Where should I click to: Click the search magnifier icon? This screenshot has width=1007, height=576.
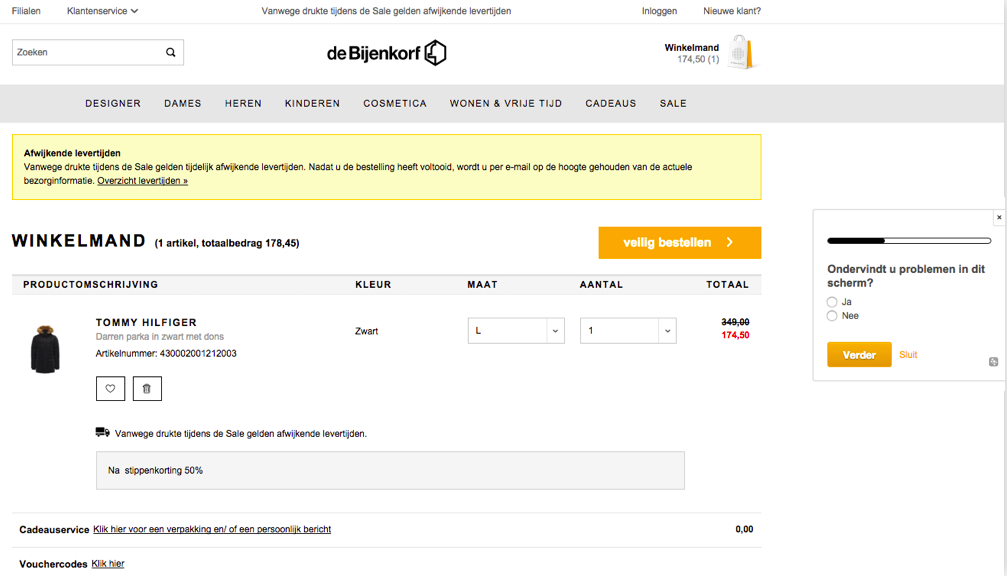[x=170, y=53]
